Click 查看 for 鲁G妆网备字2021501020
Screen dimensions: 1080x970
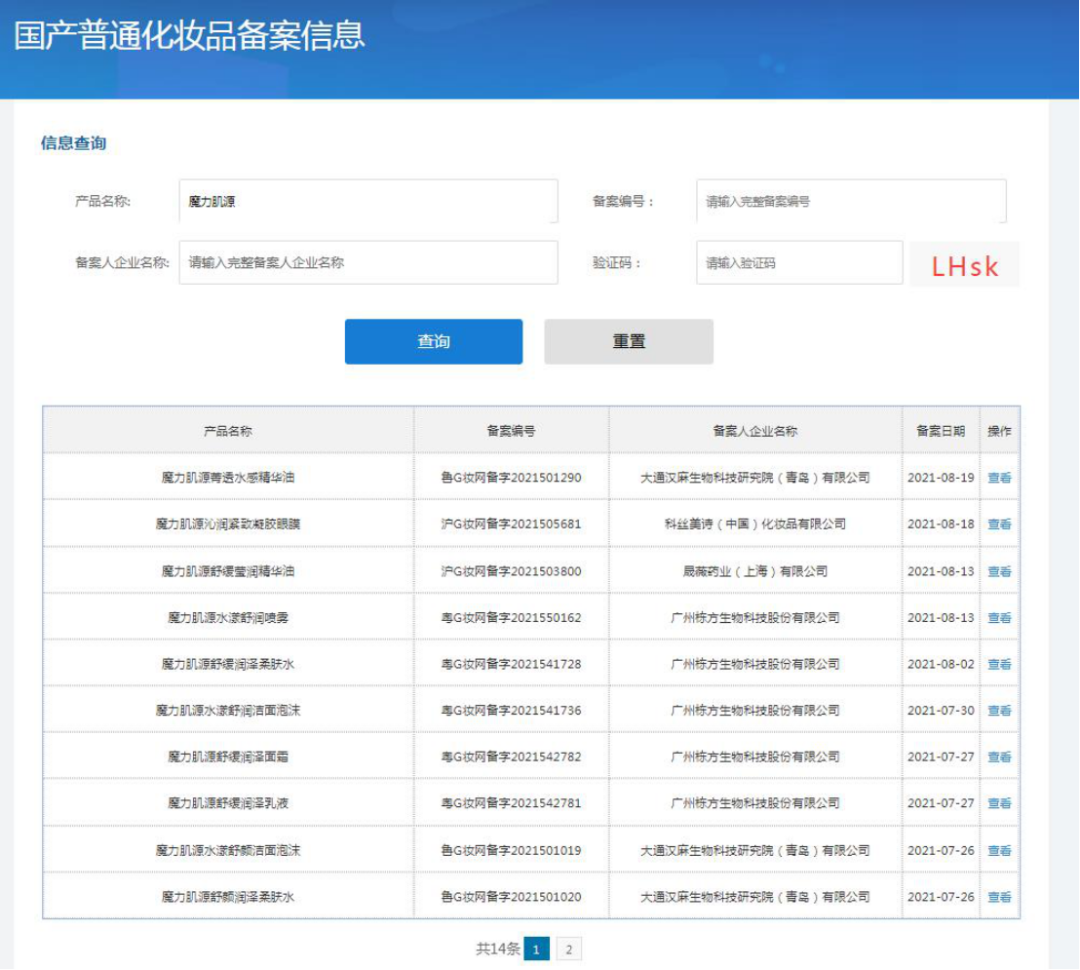999,897
